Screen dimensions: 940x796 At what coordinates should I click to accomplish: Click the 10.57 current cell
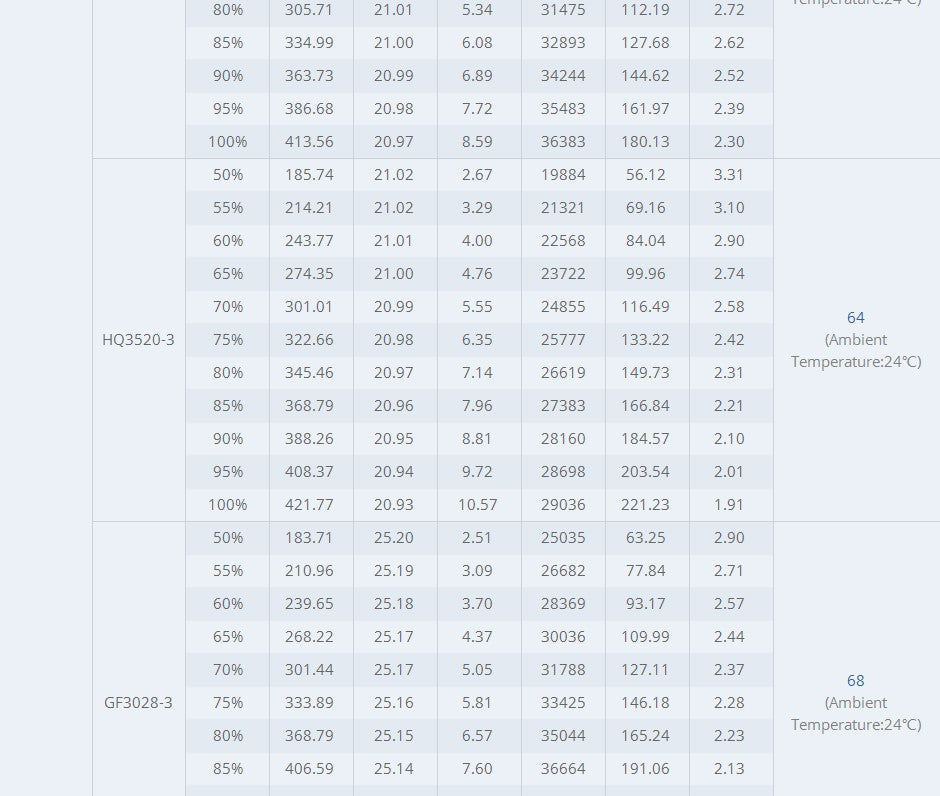478,505
